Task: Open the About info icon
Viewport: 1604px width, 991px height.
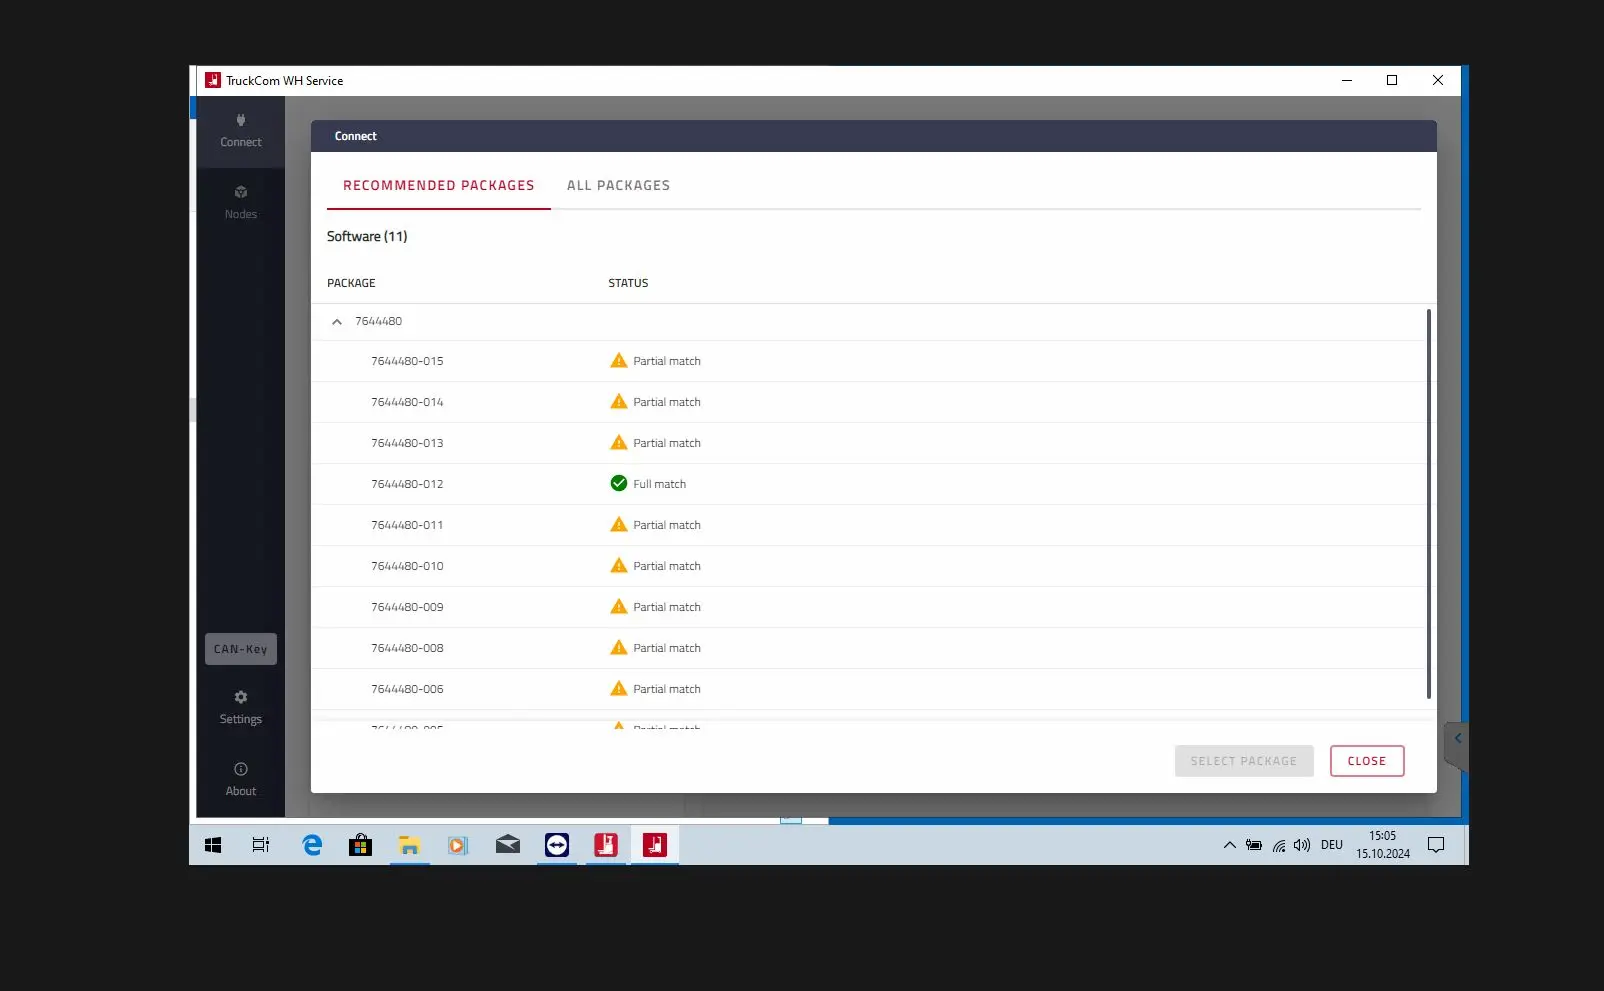Action: pos(240,779)
